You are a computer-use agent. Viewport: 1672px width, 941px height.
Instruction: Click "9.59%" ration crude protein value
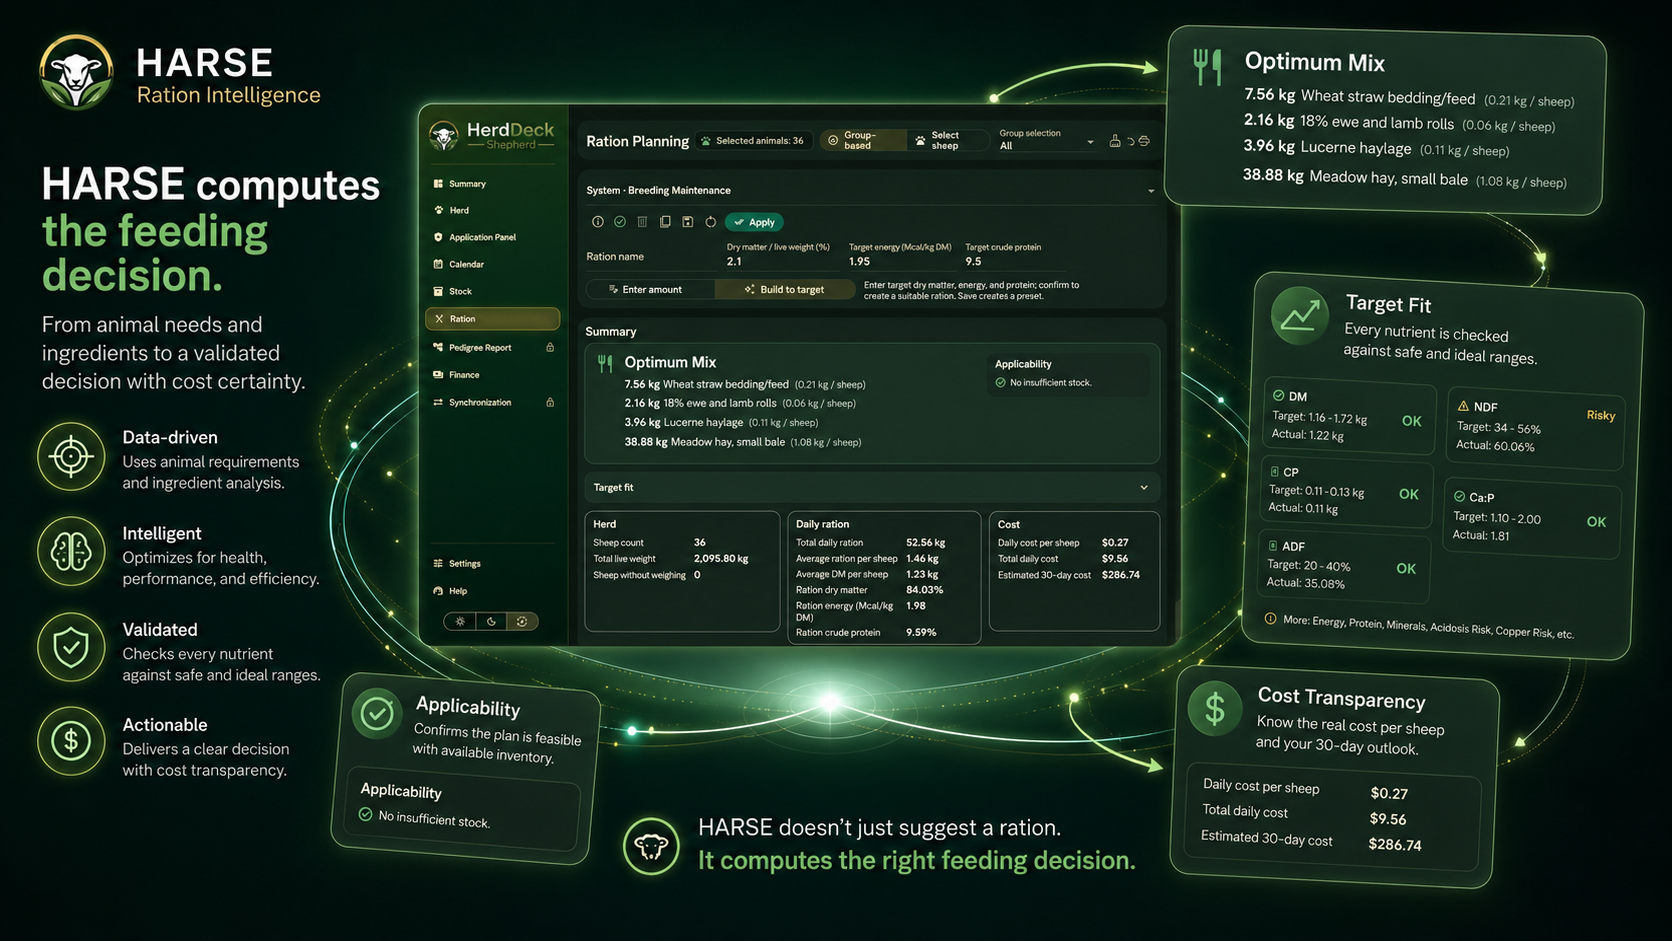point(921,632)
